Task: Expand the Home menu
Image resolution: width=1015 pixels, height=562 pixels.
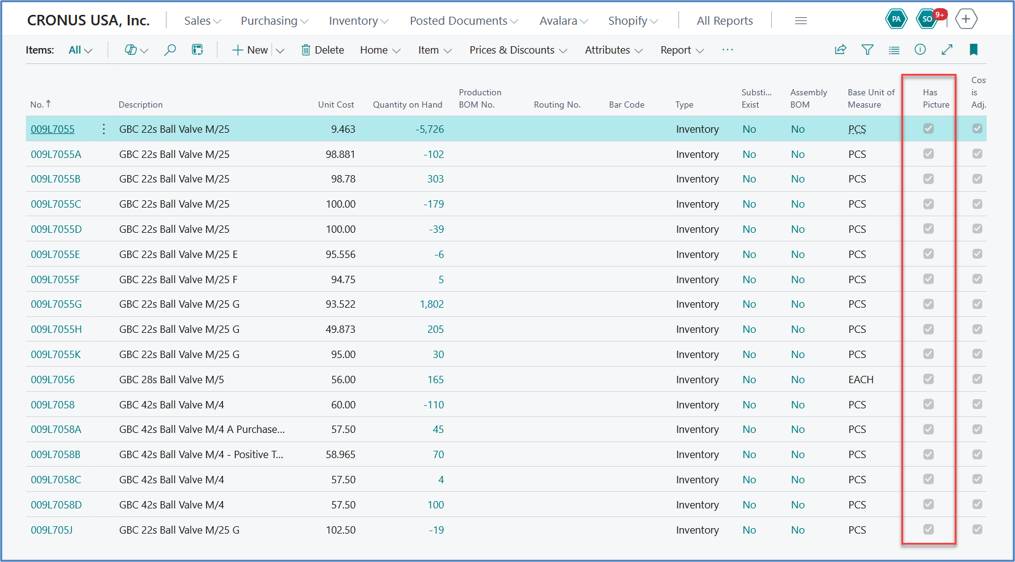Action: [380, 50]
